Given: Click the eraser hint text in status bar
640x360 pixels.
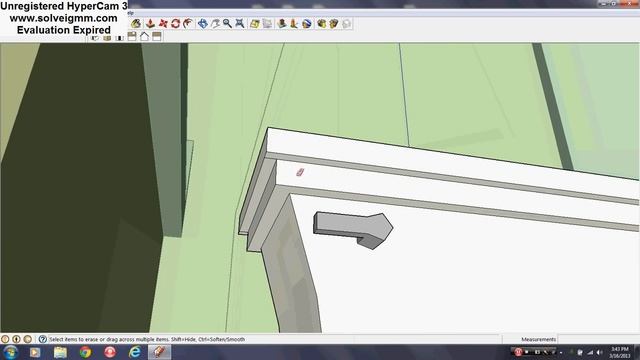Looking at the screenshot, I should [x=147, y=339].
